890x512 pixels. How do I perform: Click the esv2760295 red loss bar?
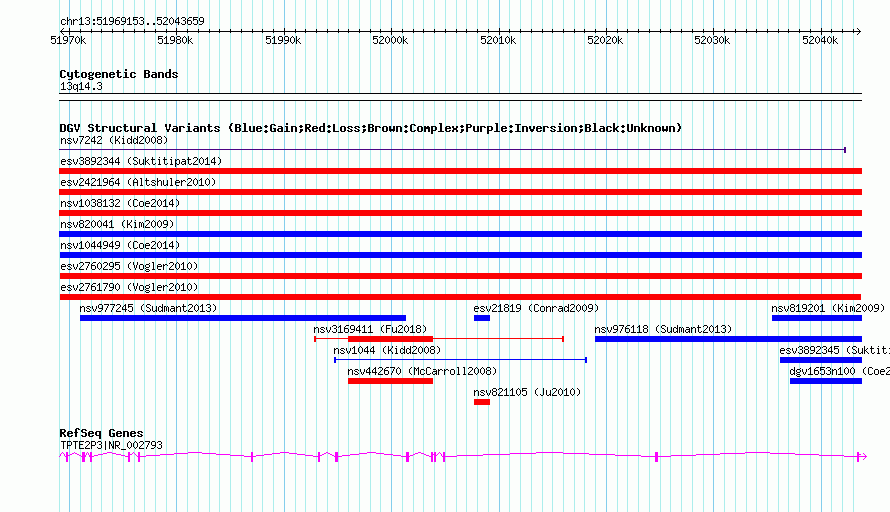(460, 276)
